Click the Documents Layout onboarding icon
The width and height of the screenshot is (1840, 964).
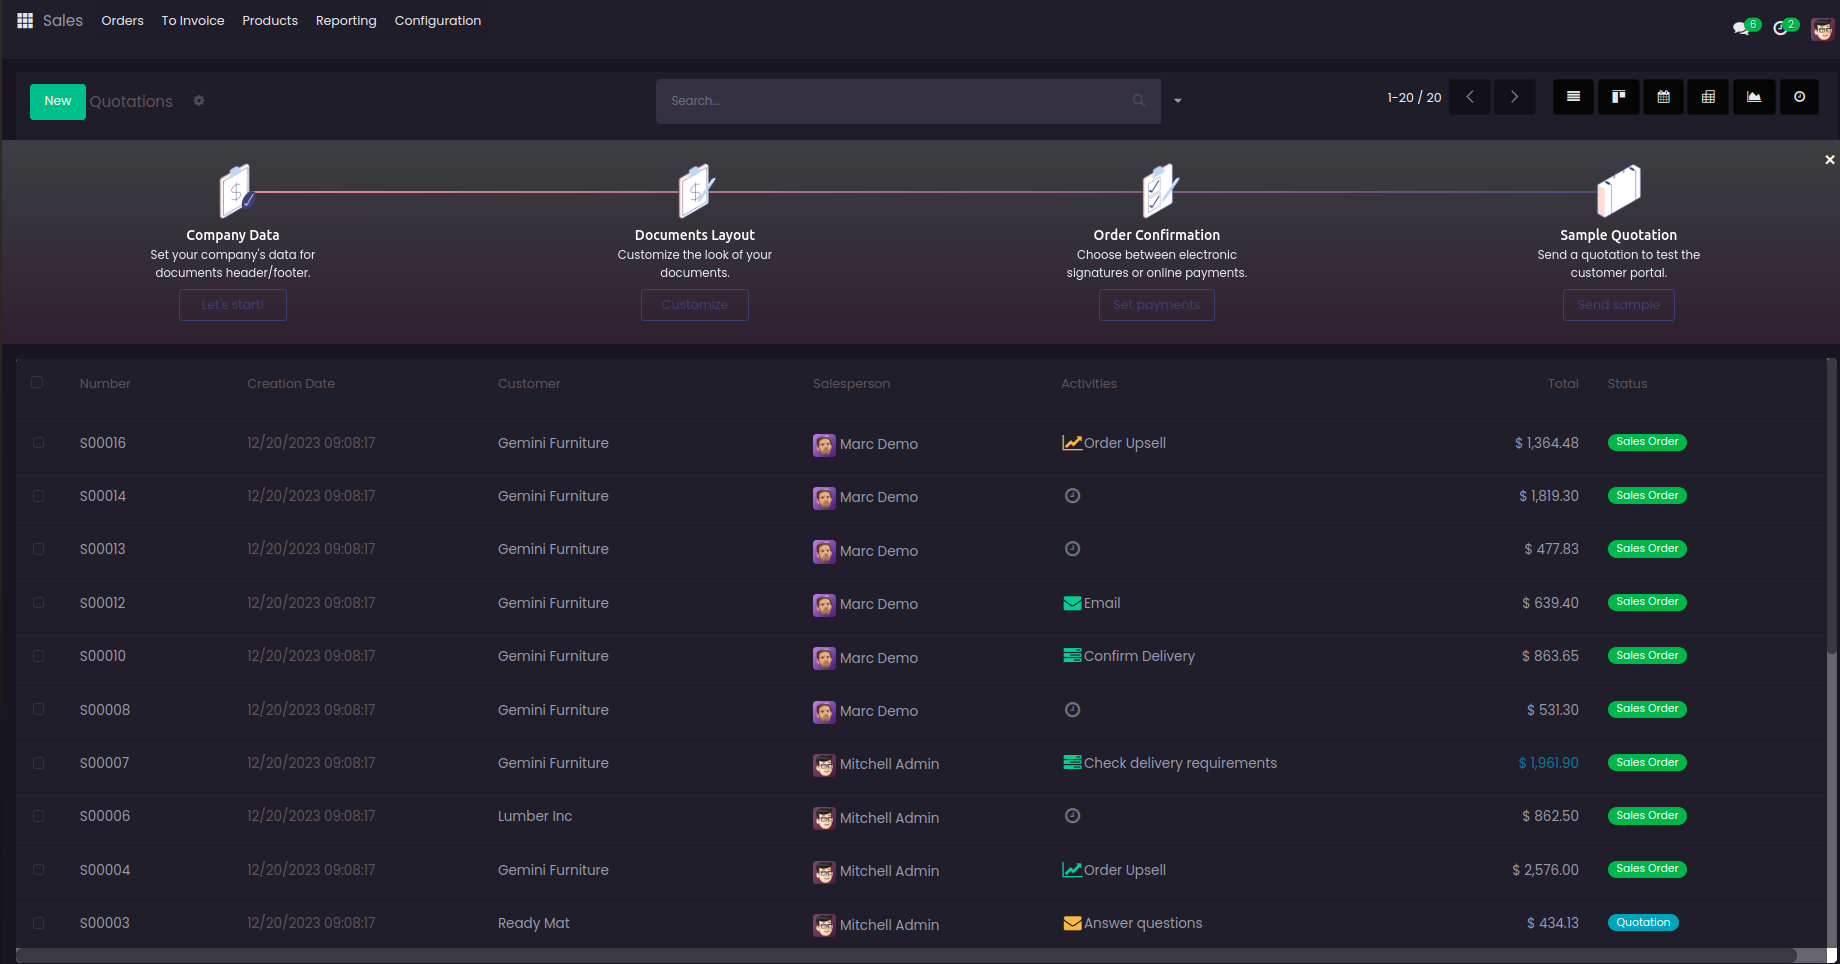[696, 190]
